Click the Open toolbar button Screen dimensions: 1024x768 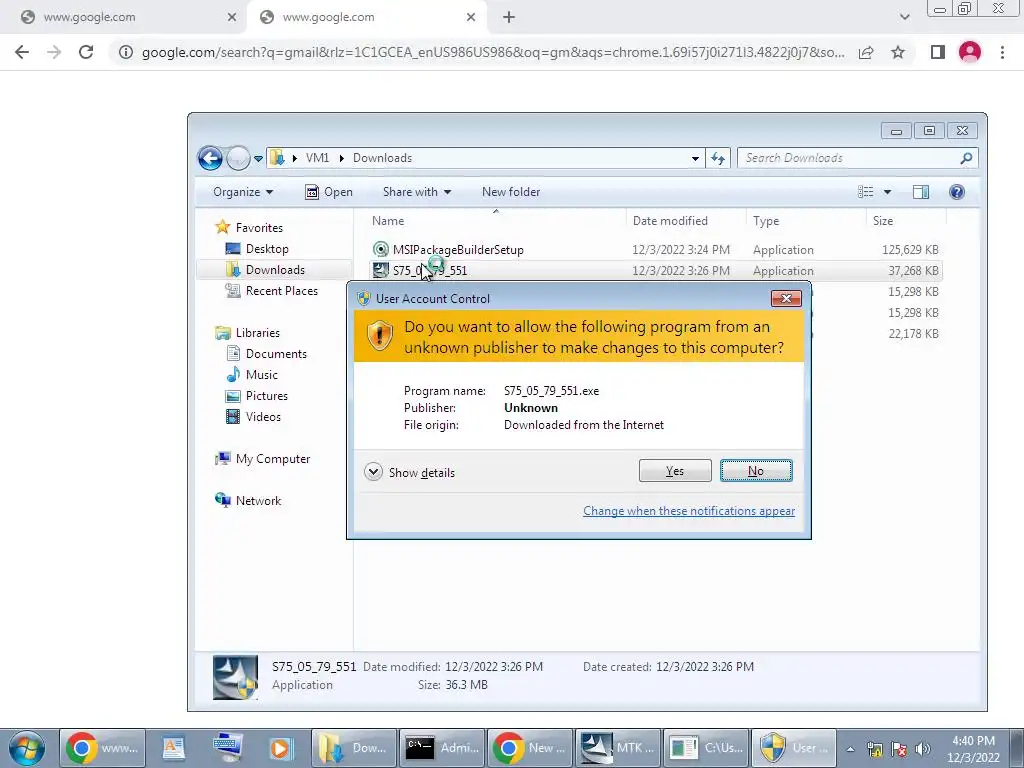[329, 192]
